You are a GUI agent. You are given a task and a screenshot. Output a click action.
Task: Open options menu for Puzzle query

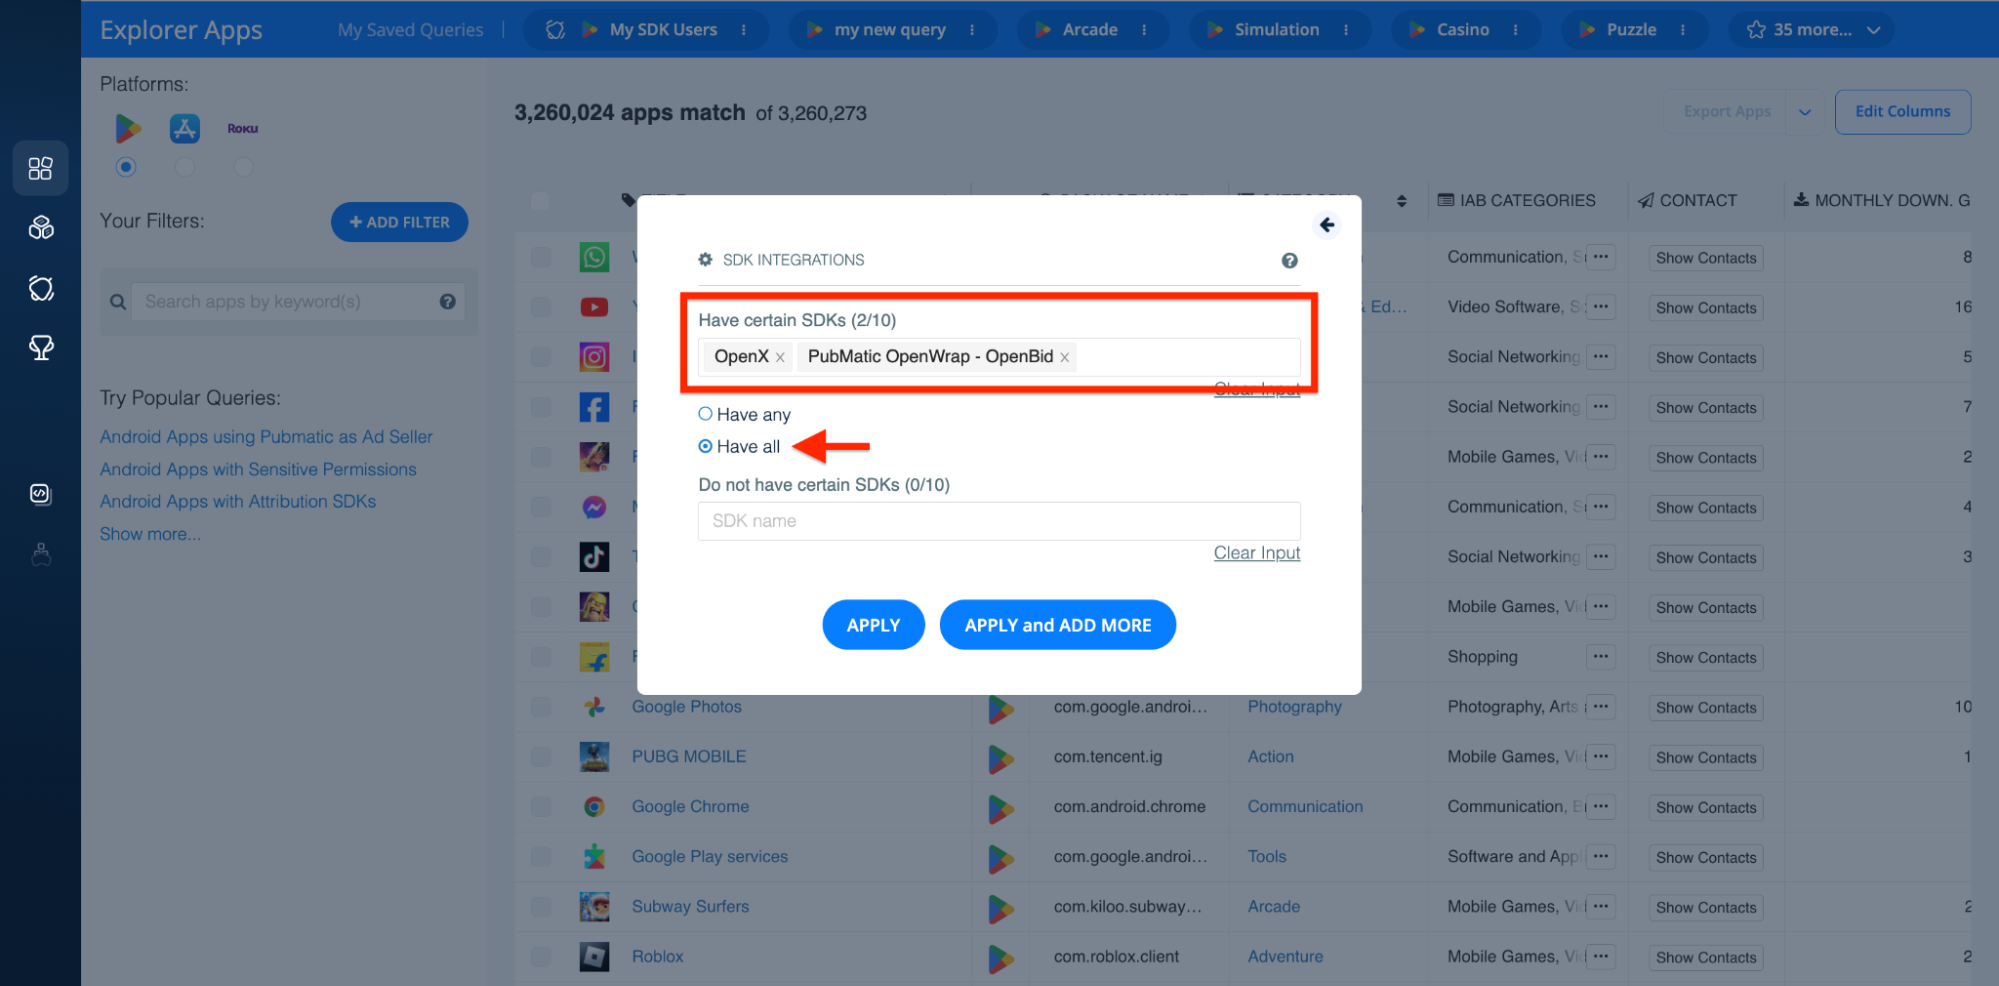click(1683, 30)
